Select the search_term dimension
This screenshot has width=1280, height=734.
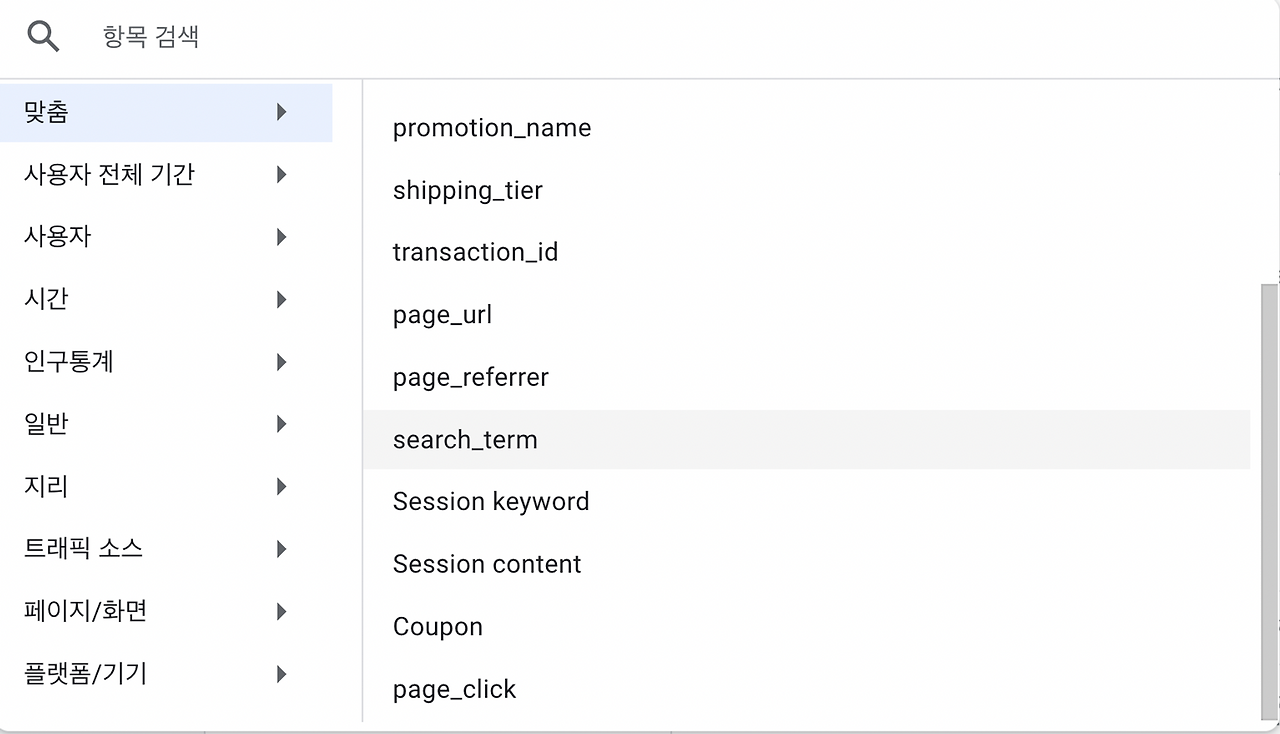[465, 439]
